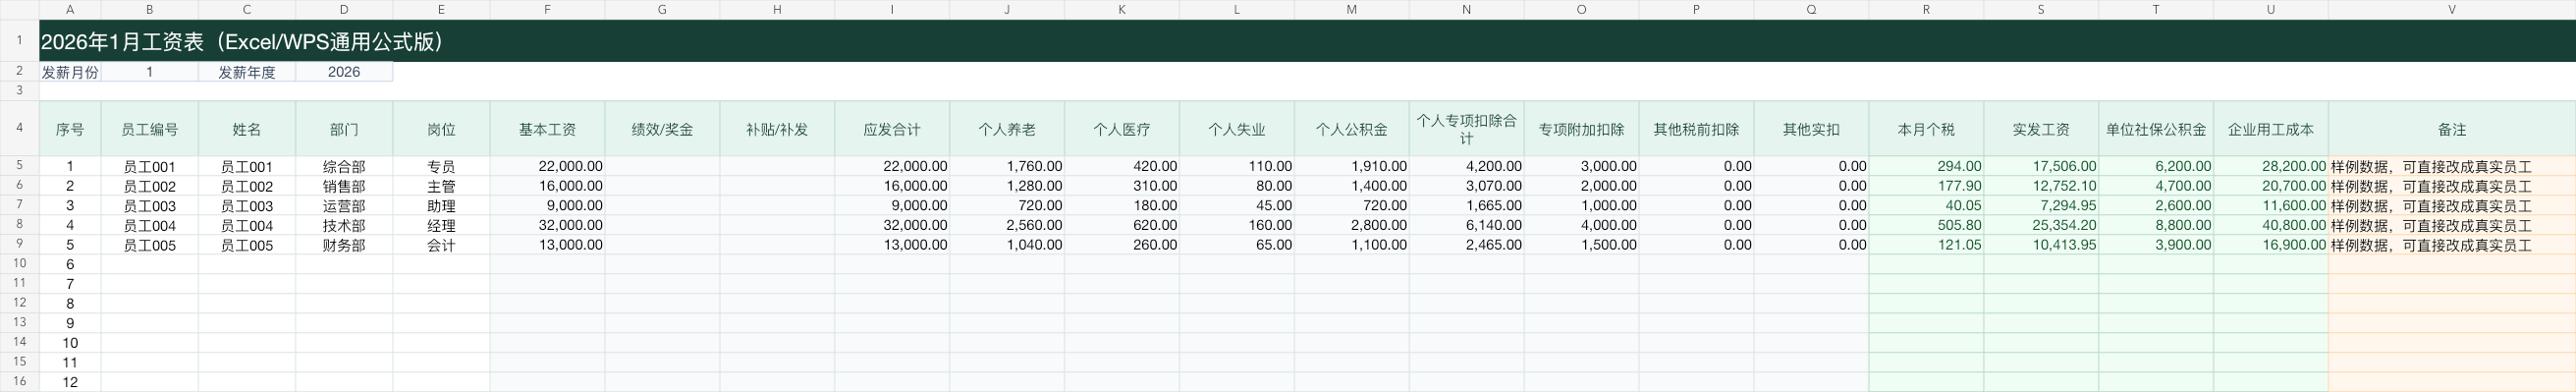Click tax value 294.00
The width and height of the screenshot is (2576, 392).
(1926, 167)
